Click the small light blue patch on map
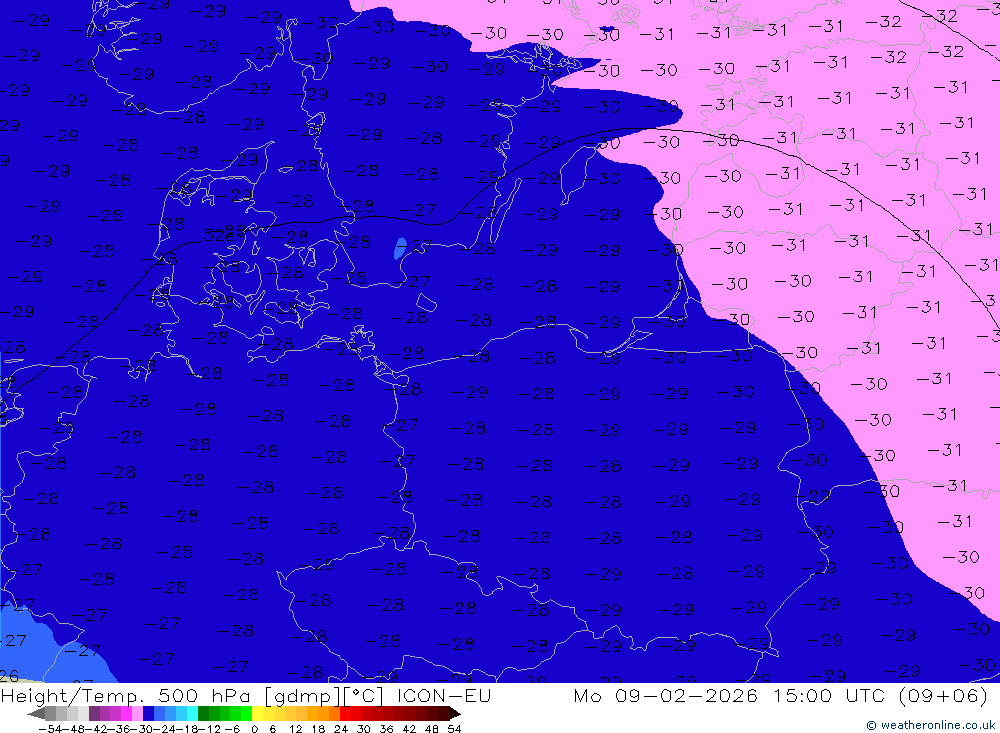1000x733 pixels. coord(400,248)
